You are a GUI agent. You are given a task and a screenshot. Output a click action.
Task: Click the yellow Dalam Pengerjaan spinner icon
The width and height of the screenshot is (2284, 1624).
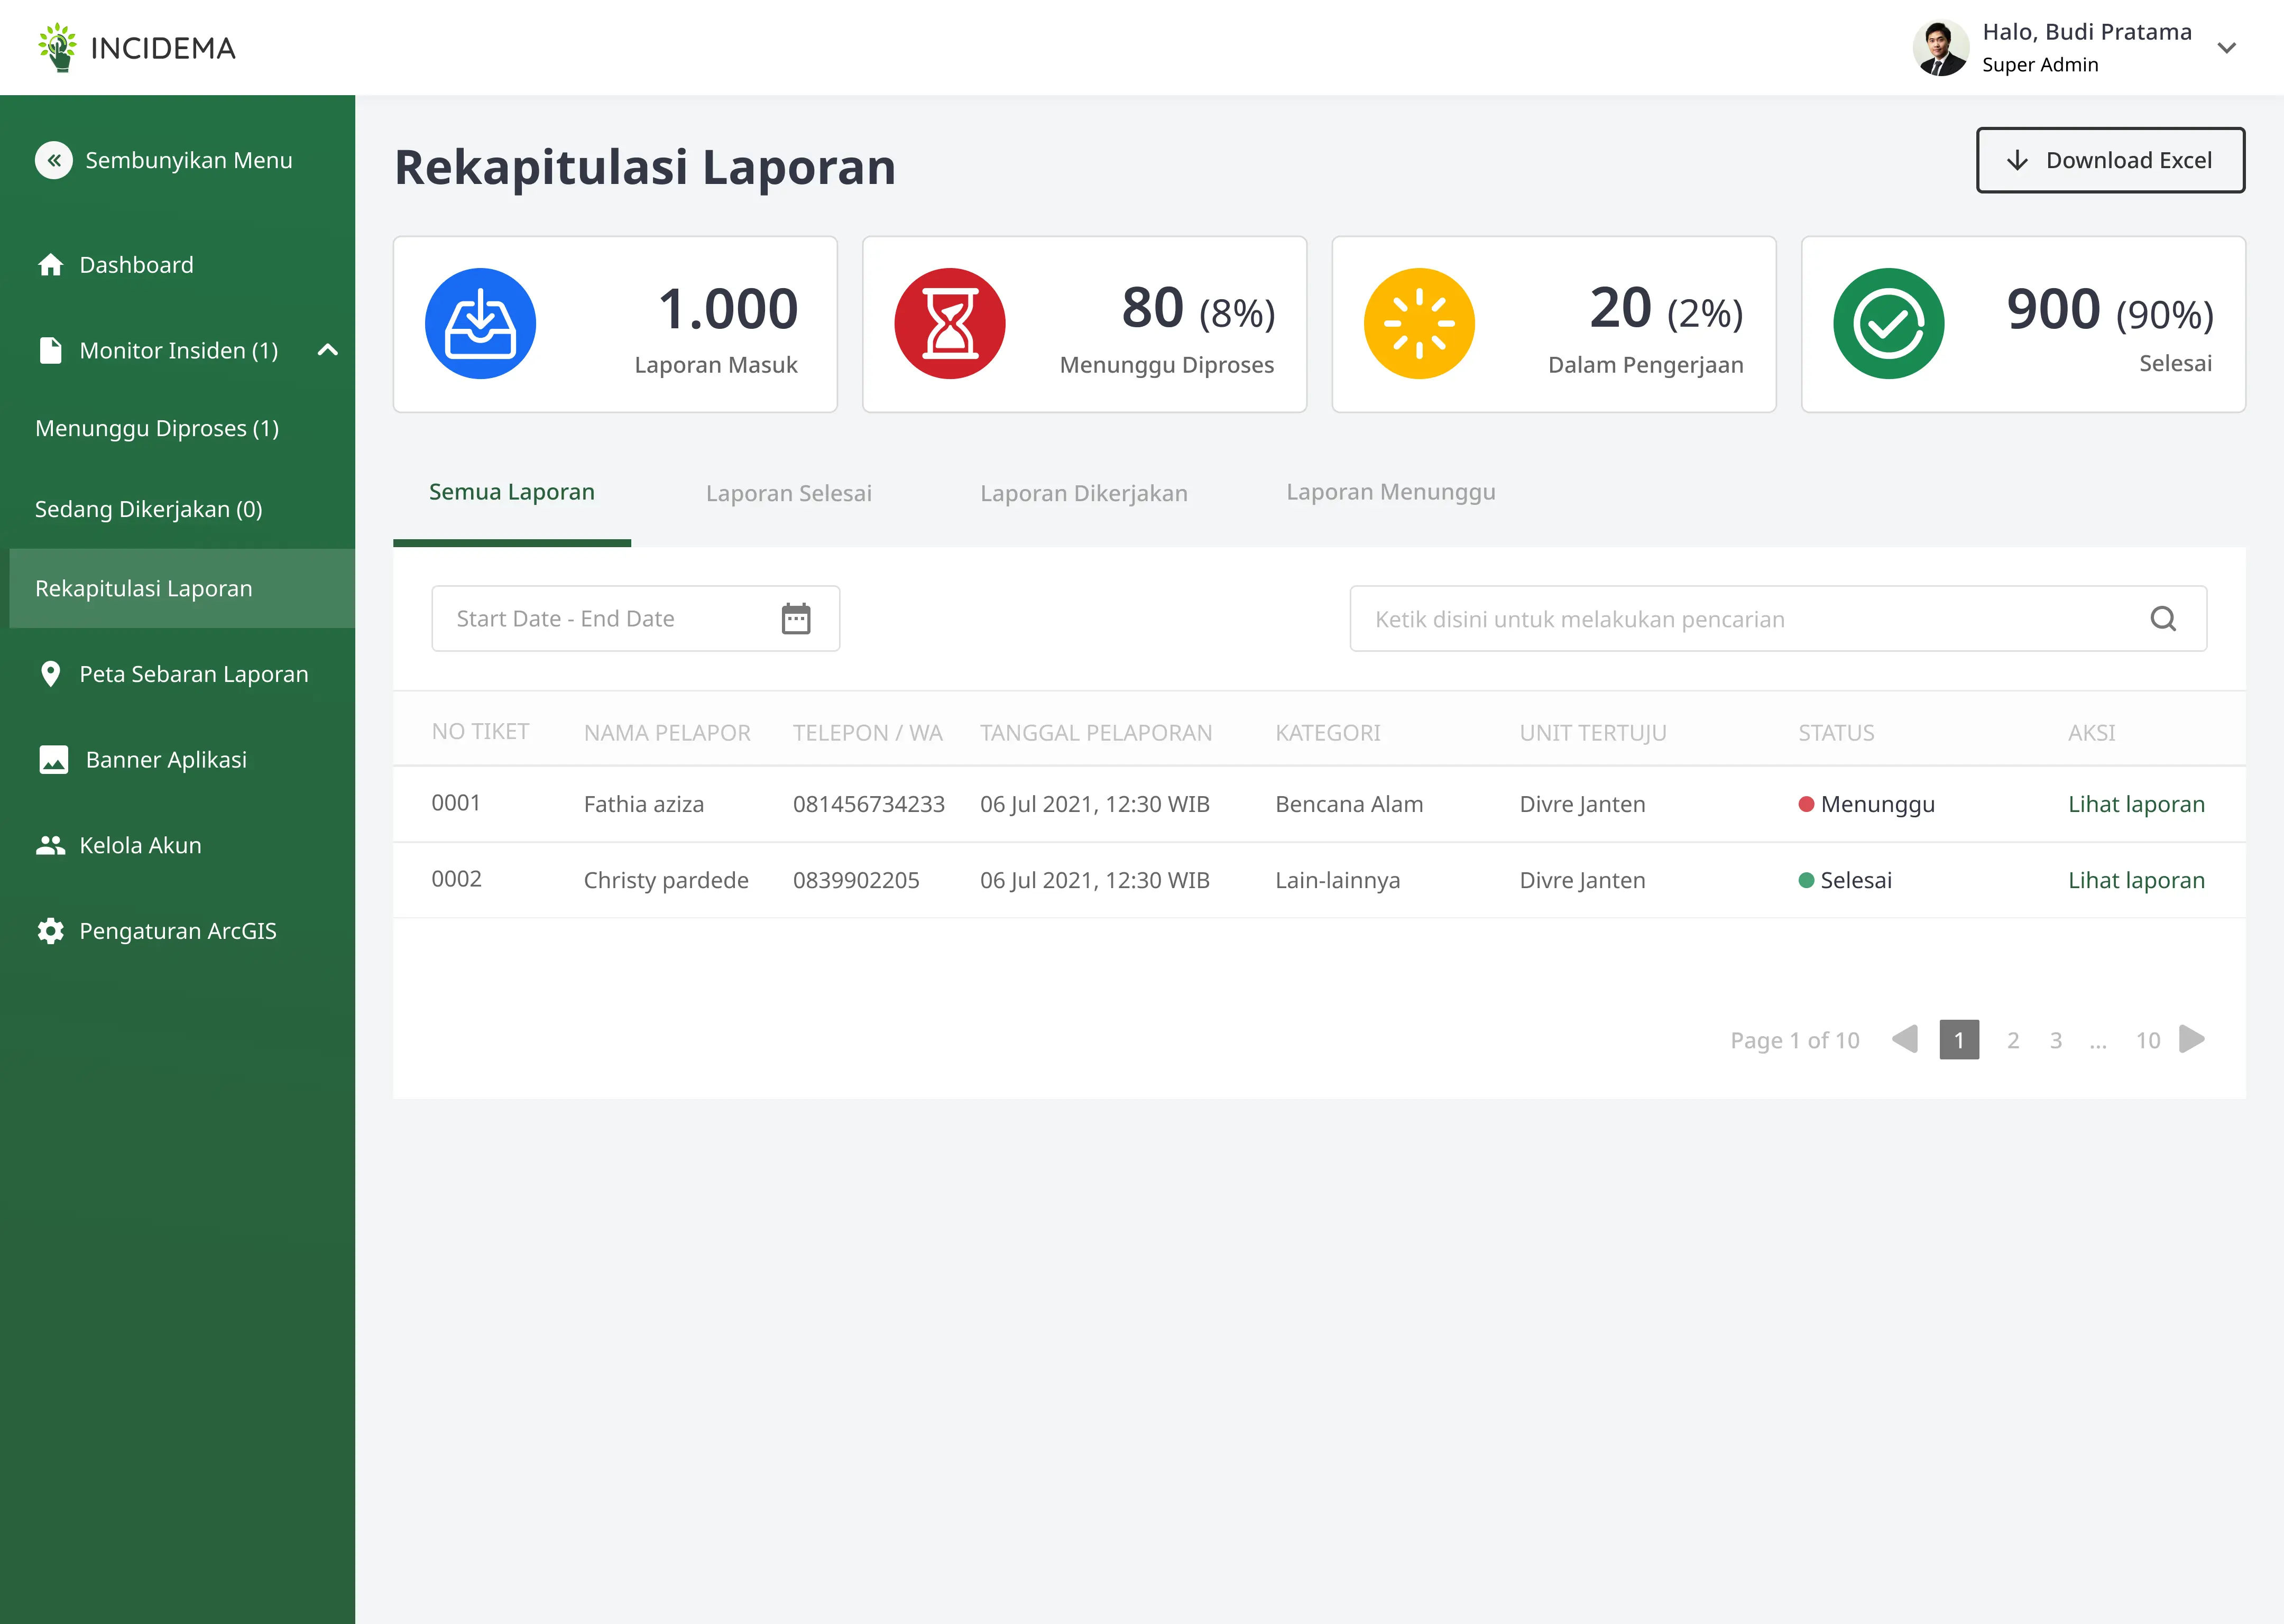click(x=1419, y=324)
